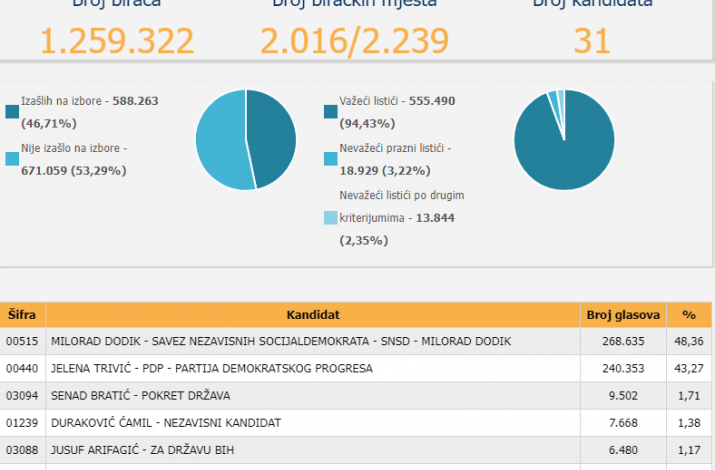Screen dimensions: 715x470
Task: Sort by the 'Broj glasova' column header
Action: tap(622, 314)
